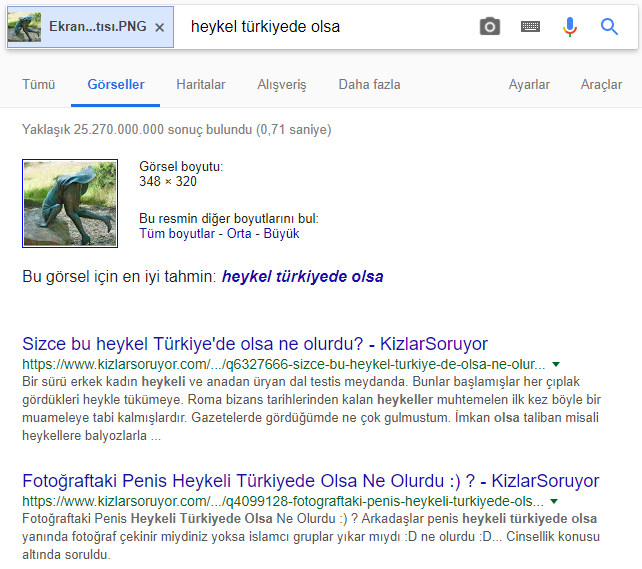Image resolution: width=642 pixels, height=569 pixels.
Task: Open the on-screen keyboard icon
Action: click(x=530, y=27)
